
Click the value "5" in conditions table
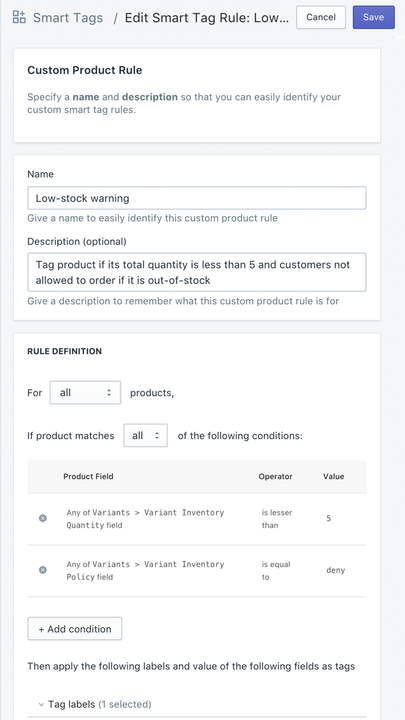click(329, 519)
